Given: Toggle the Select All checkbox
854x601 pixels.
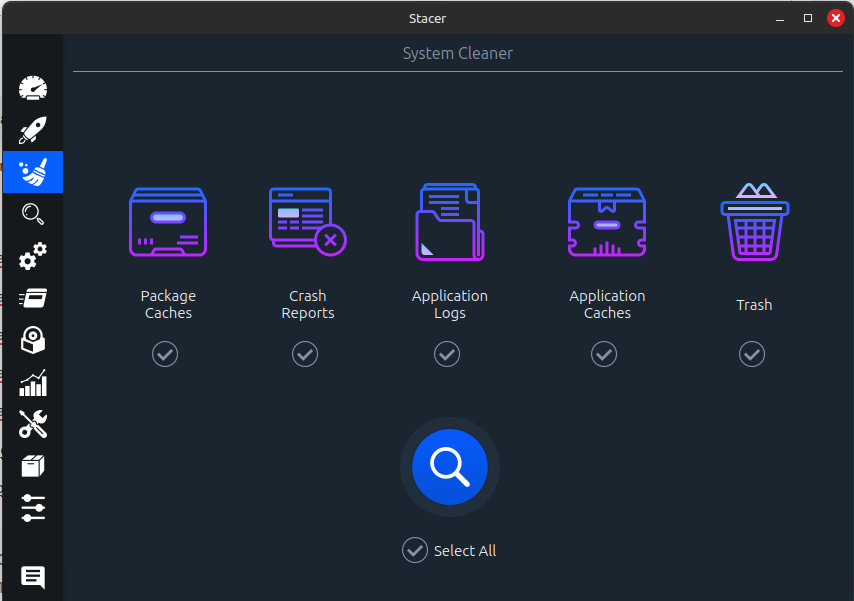Looking at the screenshot, I should coord(415,550).
